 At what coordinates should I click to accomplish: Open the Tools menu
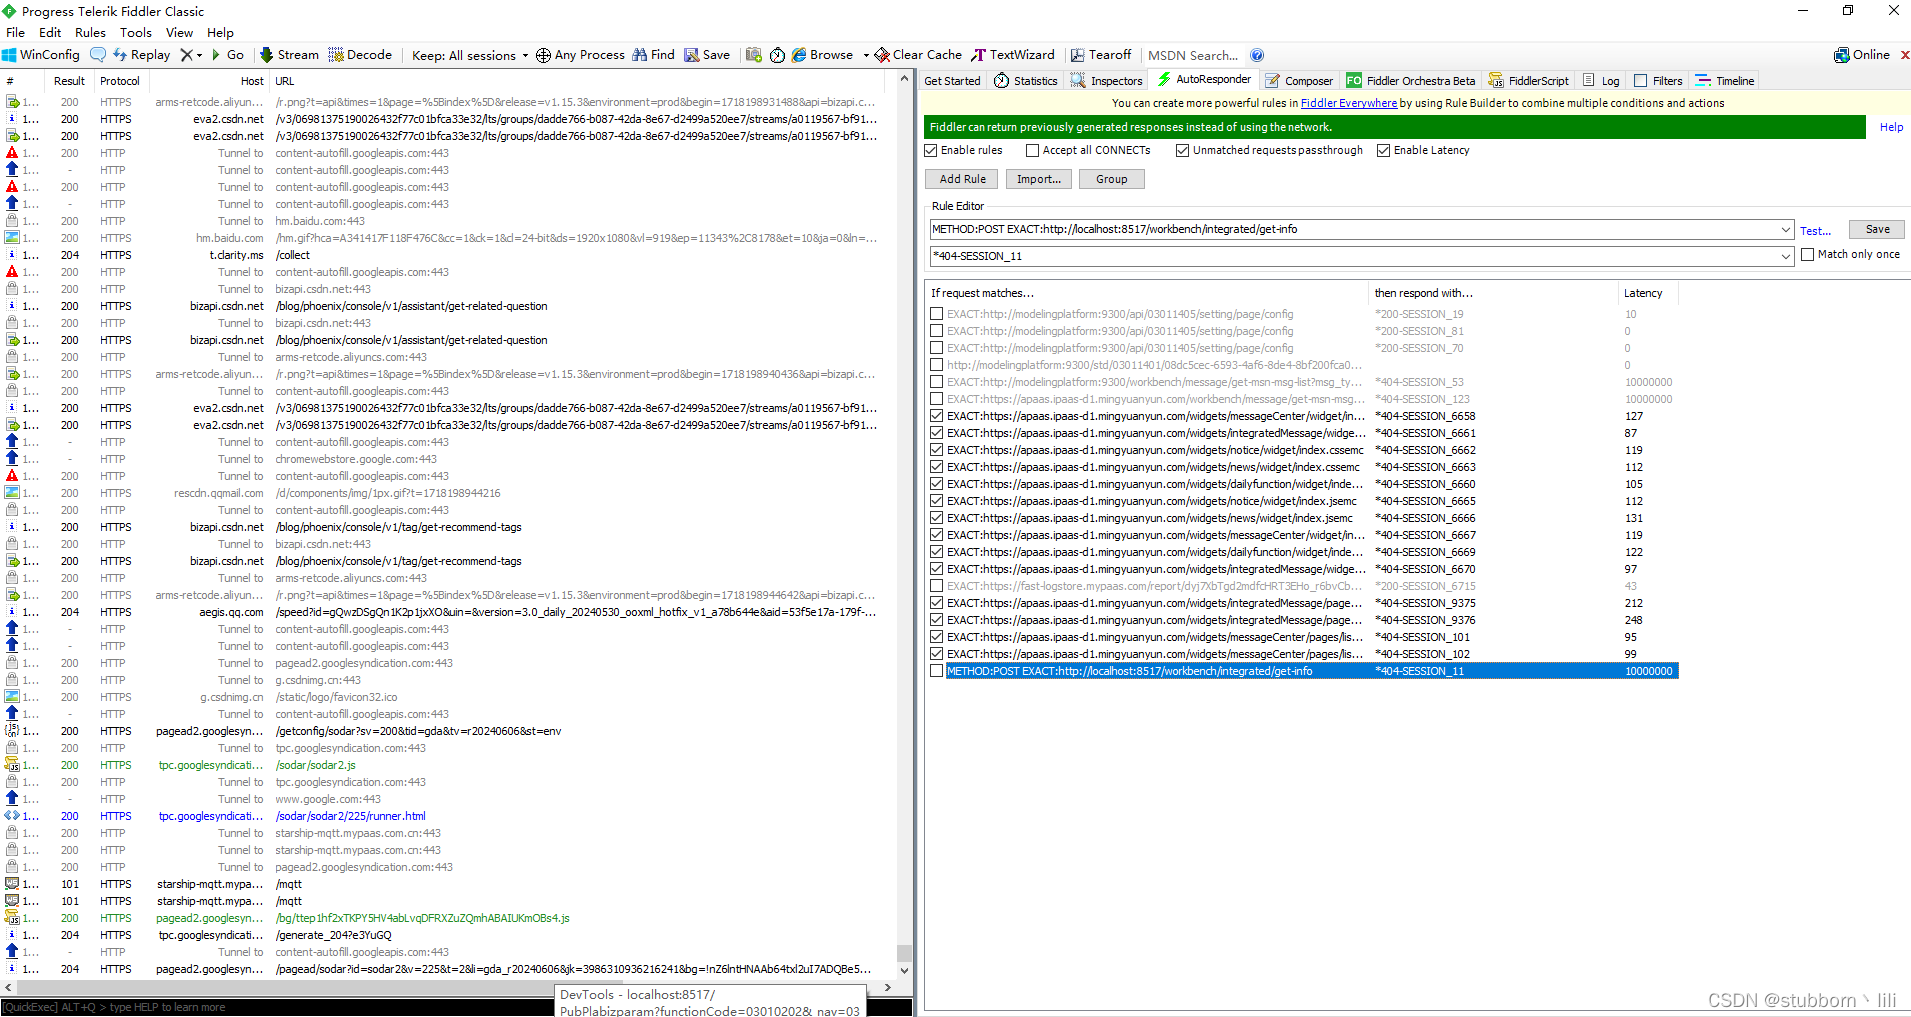tap(136, 33)
